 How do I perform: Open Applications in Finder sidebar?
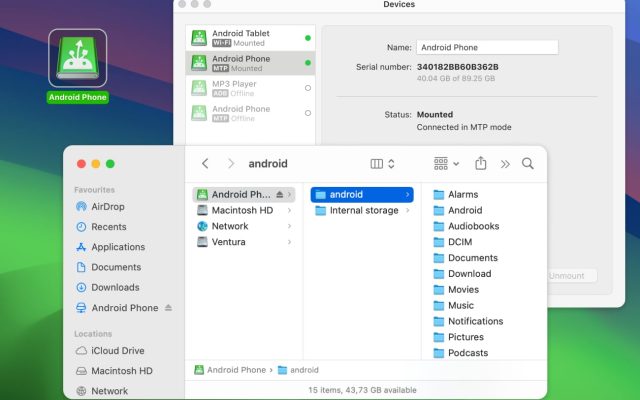110,247
